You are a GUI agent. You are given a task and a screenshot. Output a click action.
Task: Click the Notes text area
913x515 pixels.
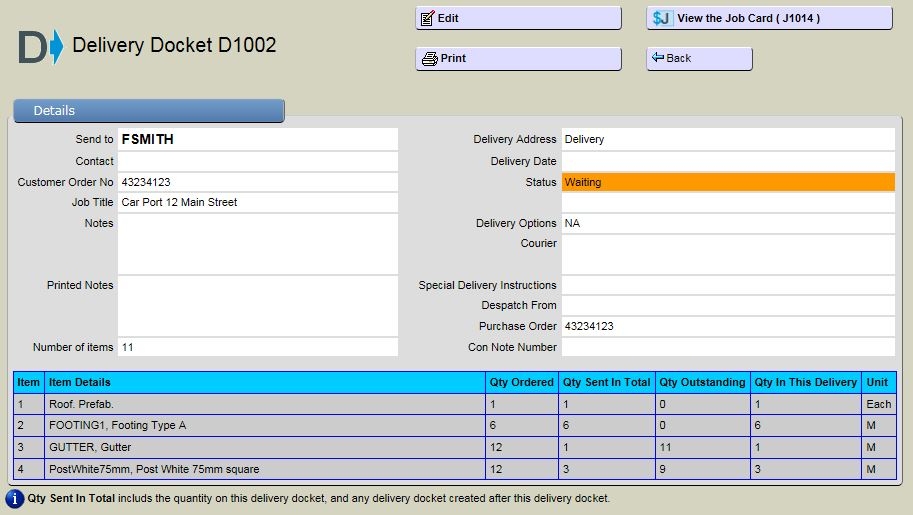(257, 243)
